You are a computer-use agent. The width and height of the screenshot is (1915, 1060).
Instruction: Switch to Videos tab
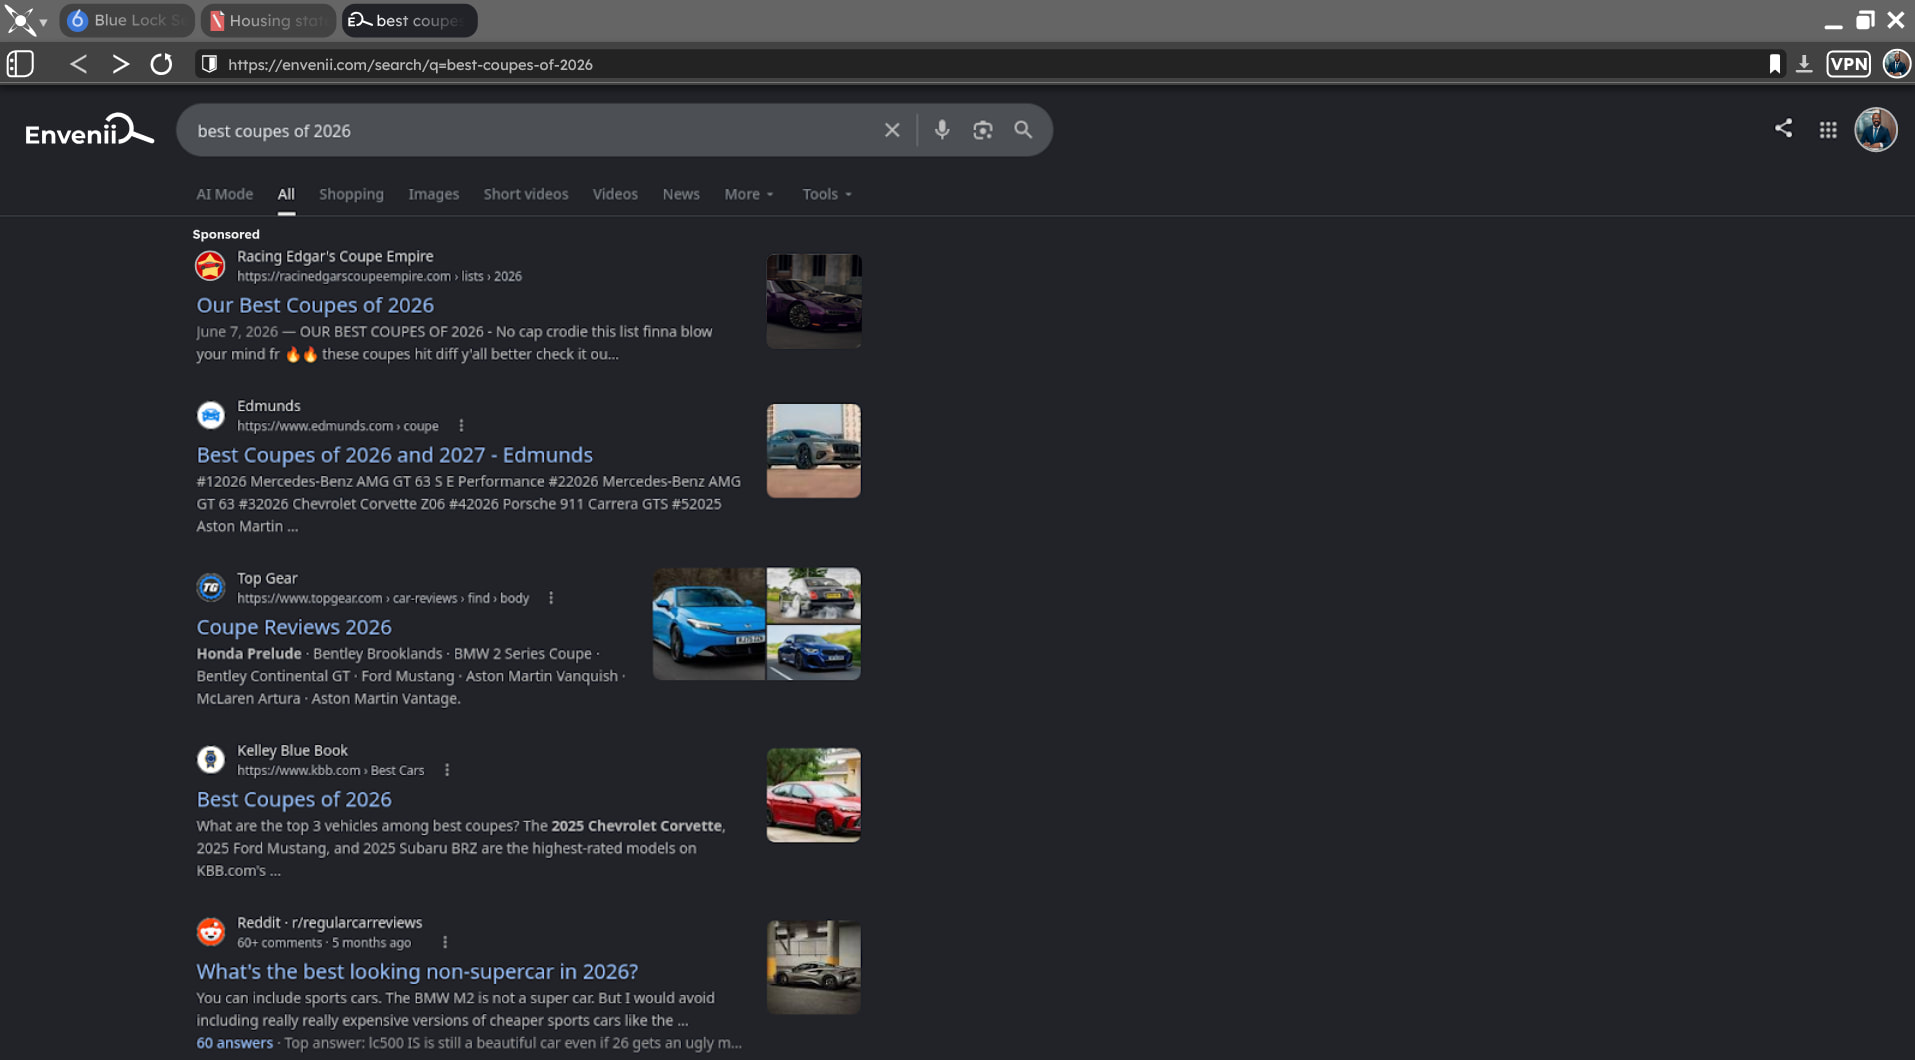tap(615, 194)
